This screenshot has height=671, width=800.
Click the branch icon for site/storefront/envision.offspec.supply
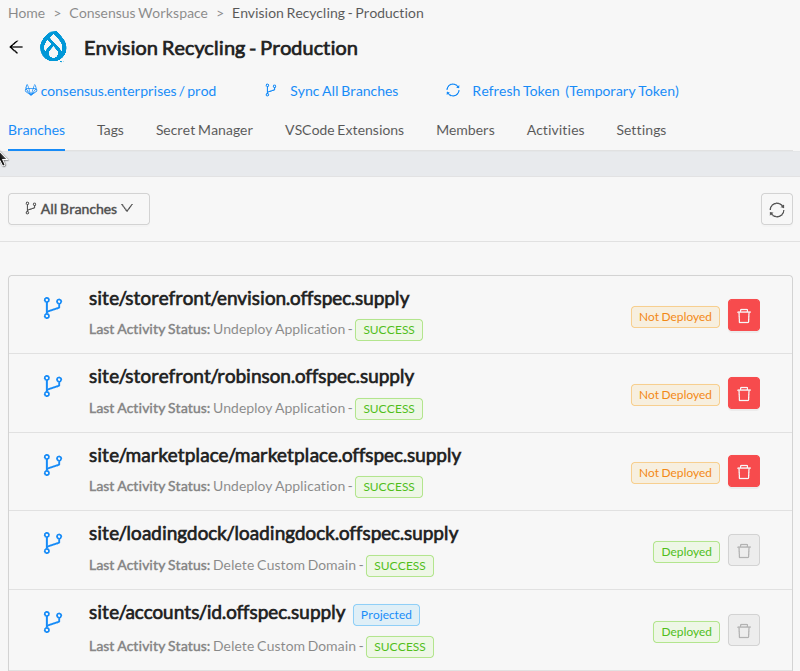click(x=53, y=308)
